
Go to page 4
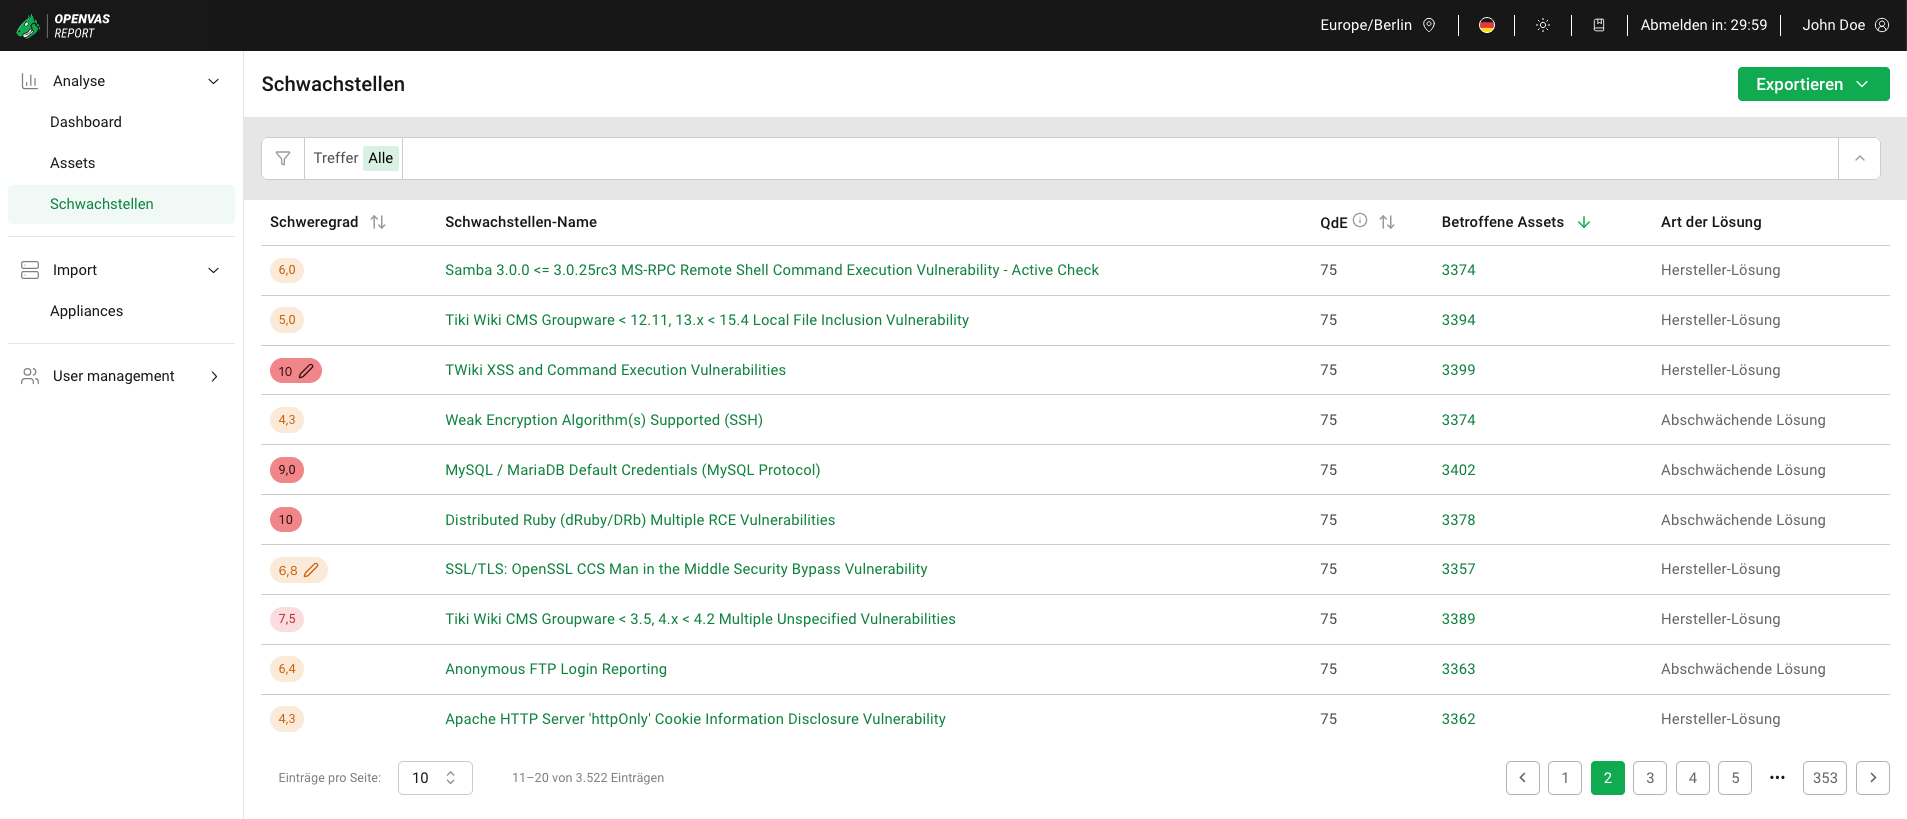[1693, 778]
